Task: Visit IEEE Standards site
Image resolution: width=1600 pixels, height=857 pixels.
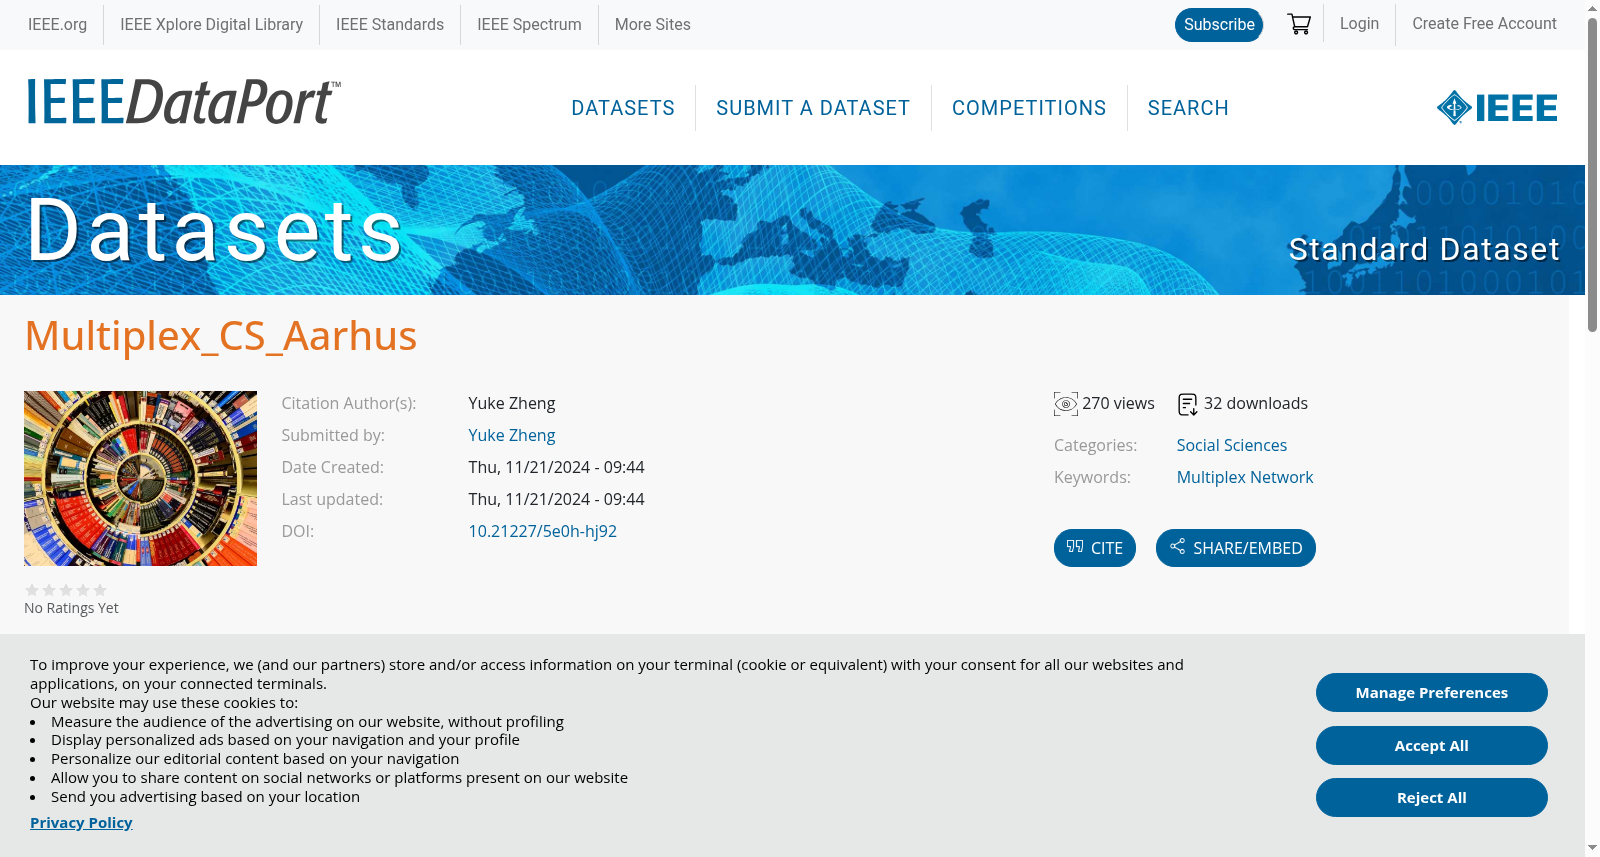Action: [390, 24]
